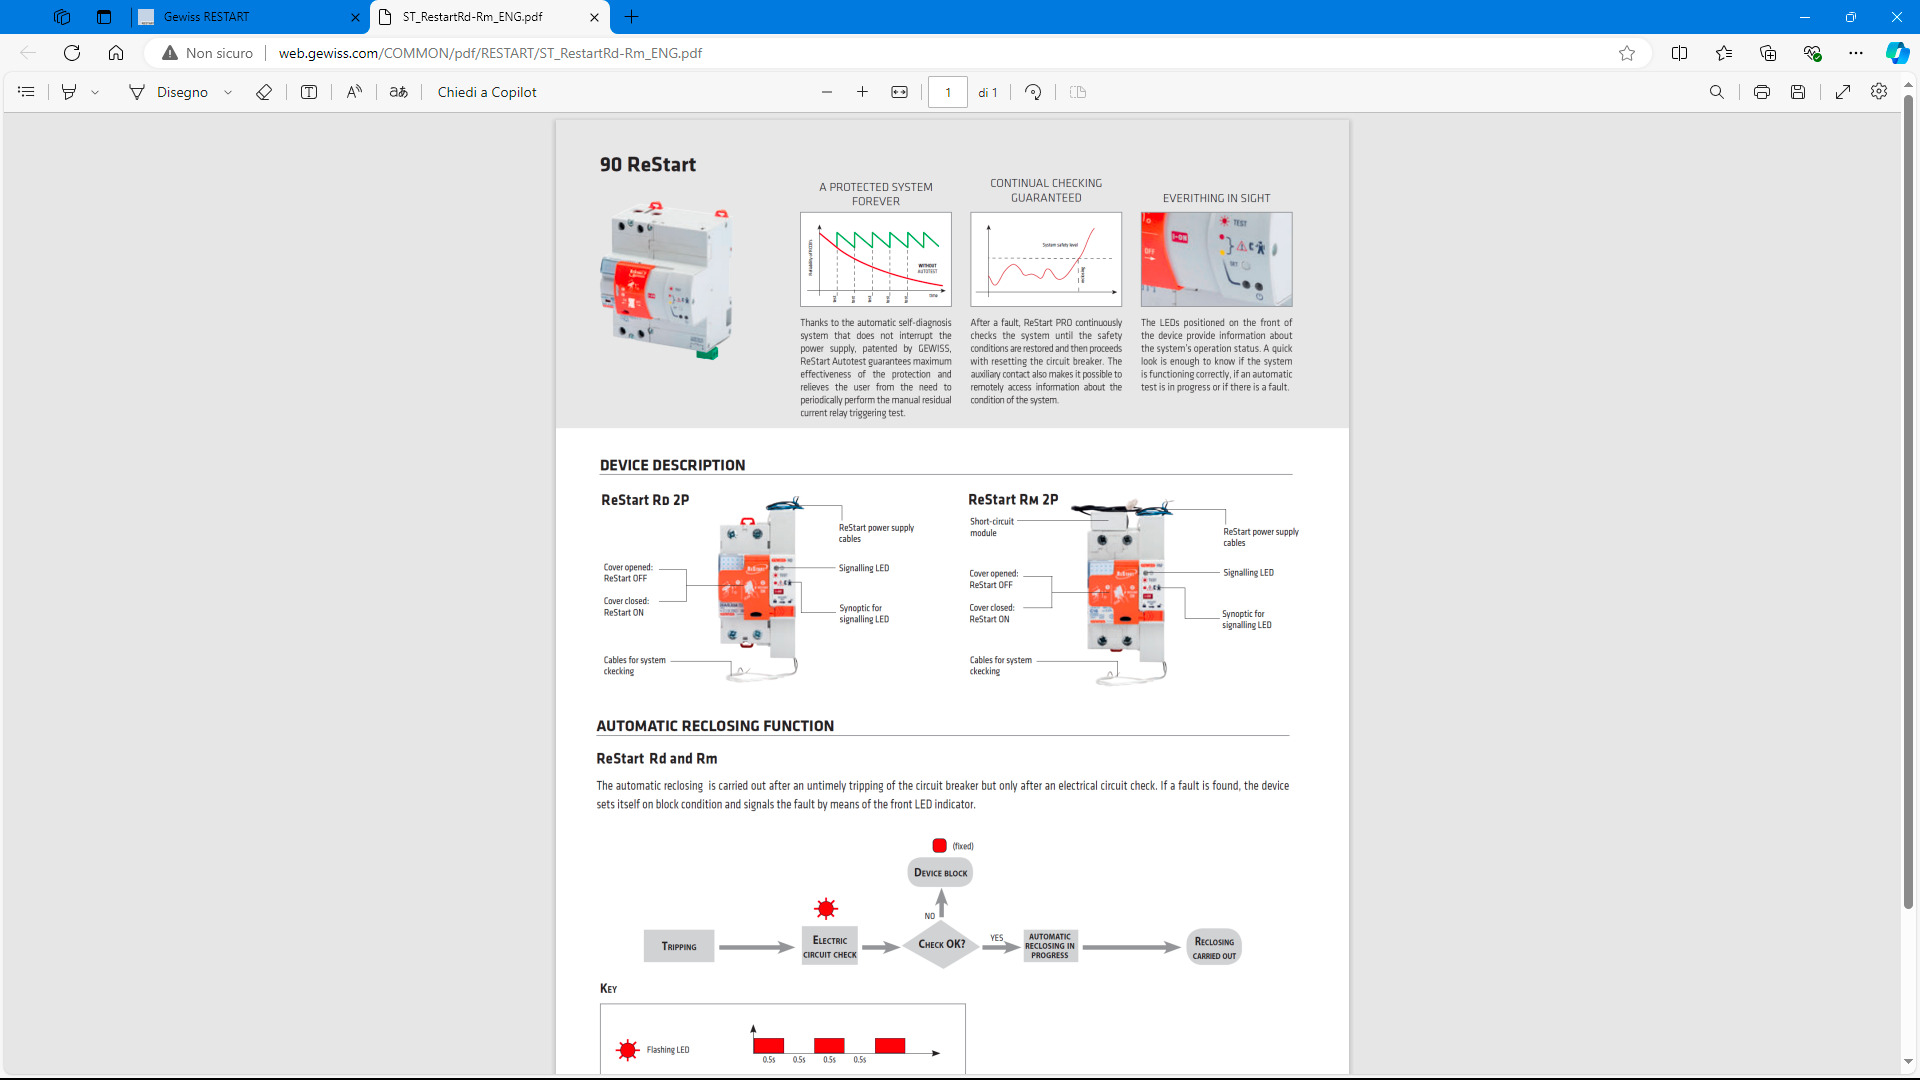The image size is (1920, 1080).
Task: Open split screen view icon
Action: click(x=1680, y=53)
